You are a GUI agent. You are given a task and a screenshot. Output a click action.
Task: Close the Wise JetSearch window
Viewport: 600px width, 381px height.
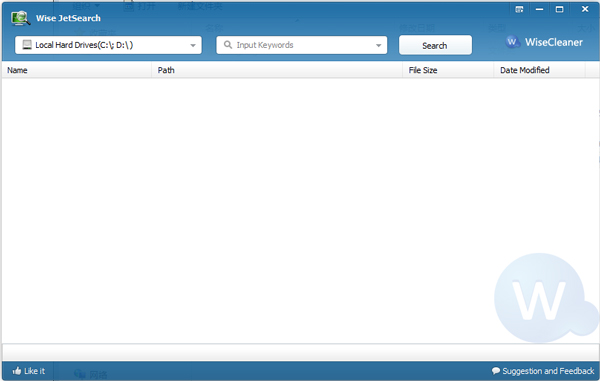[x=585, y=9]
